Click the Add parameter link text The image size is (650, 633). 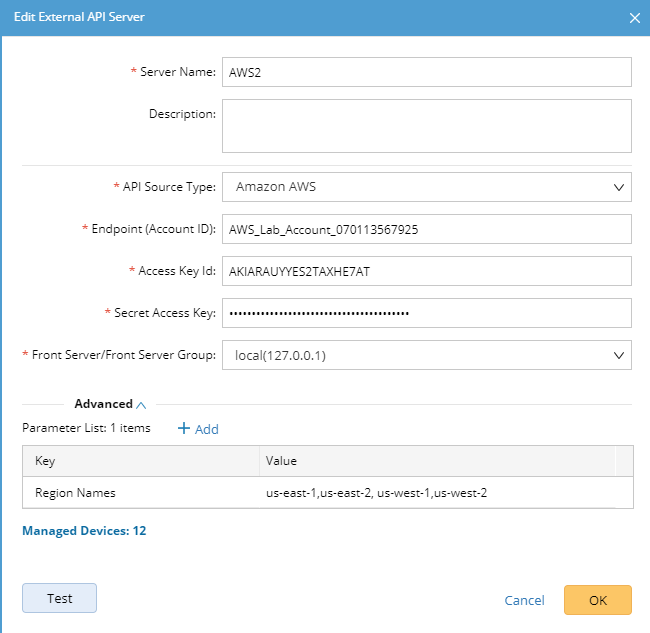click(x=206, y=429)
